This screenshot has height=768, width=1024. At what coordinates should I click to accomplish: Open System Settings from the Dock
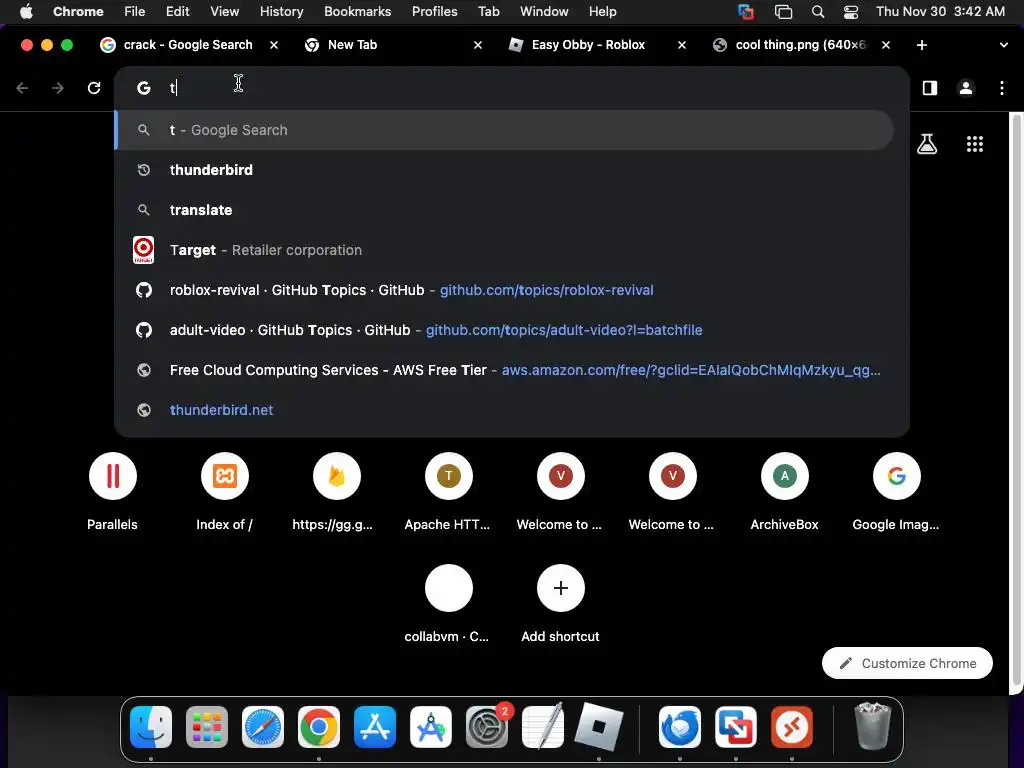click(487, 727)
